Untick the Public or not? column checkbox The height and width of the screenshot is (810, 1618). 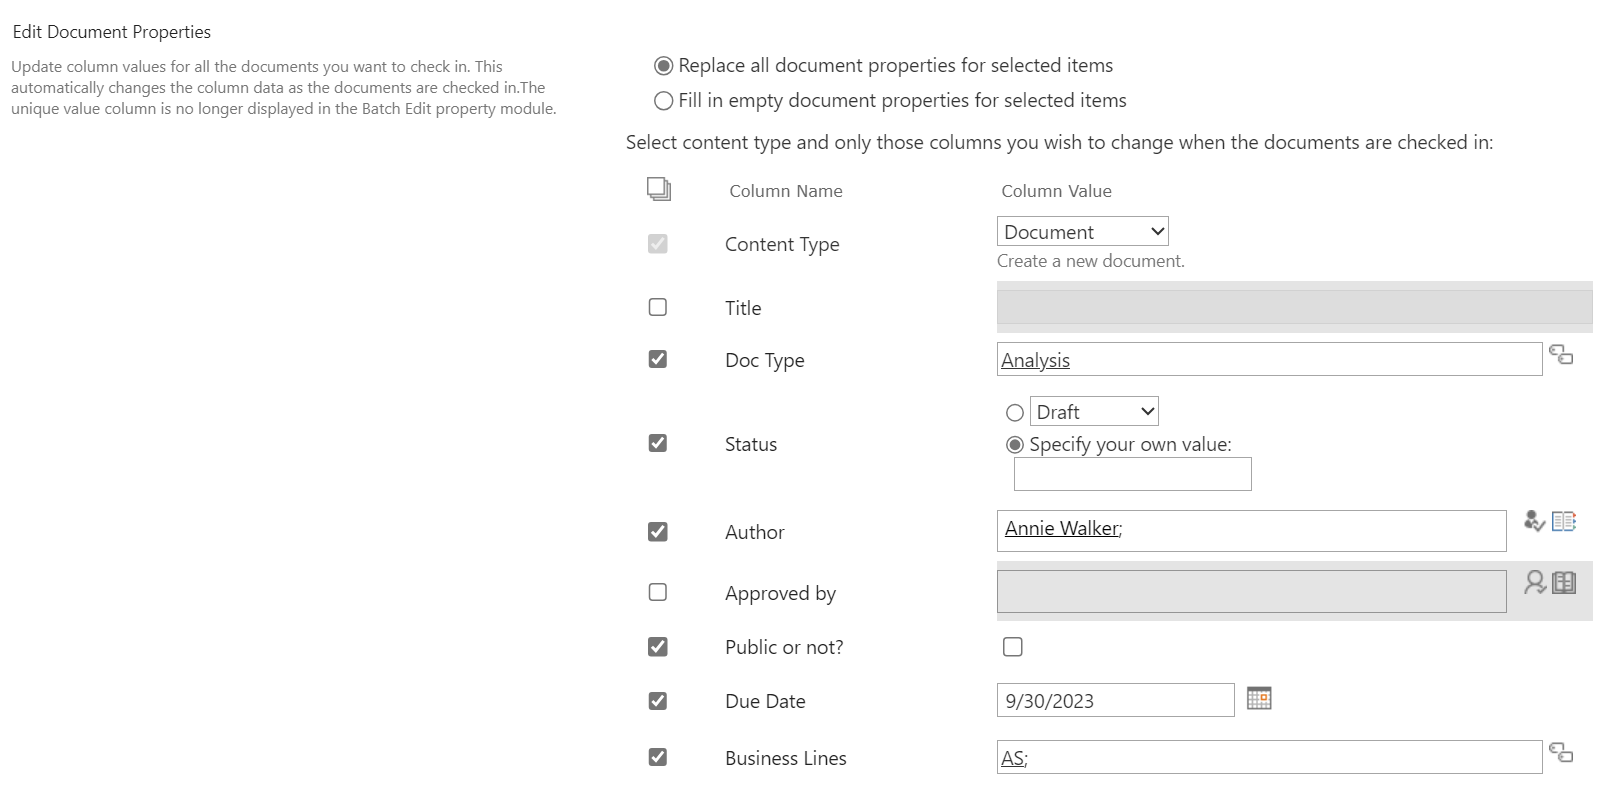pos(658,647)
